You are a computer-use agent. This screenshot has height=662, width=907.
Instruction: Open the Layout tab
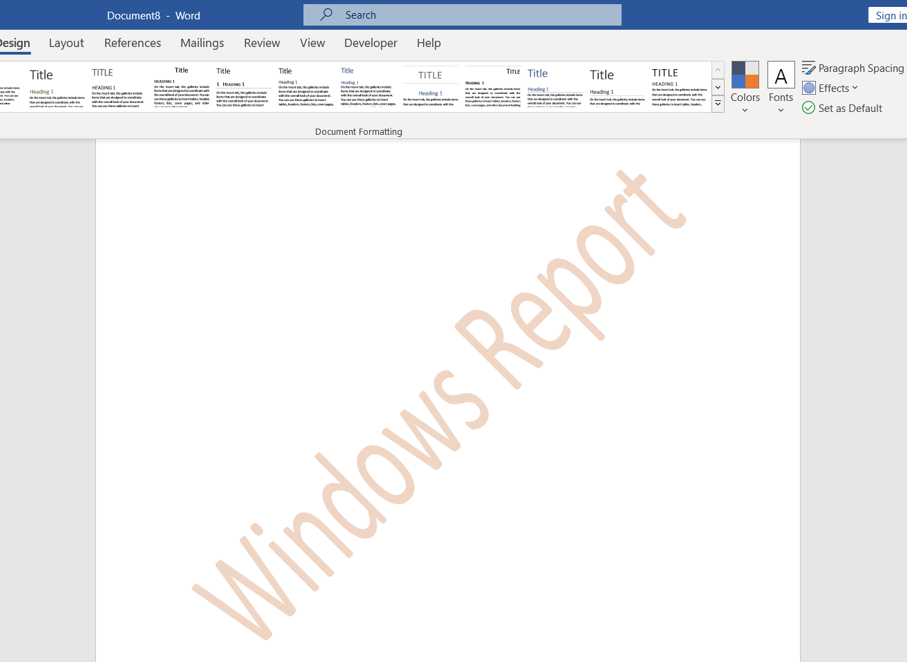(x=66, y=43)
